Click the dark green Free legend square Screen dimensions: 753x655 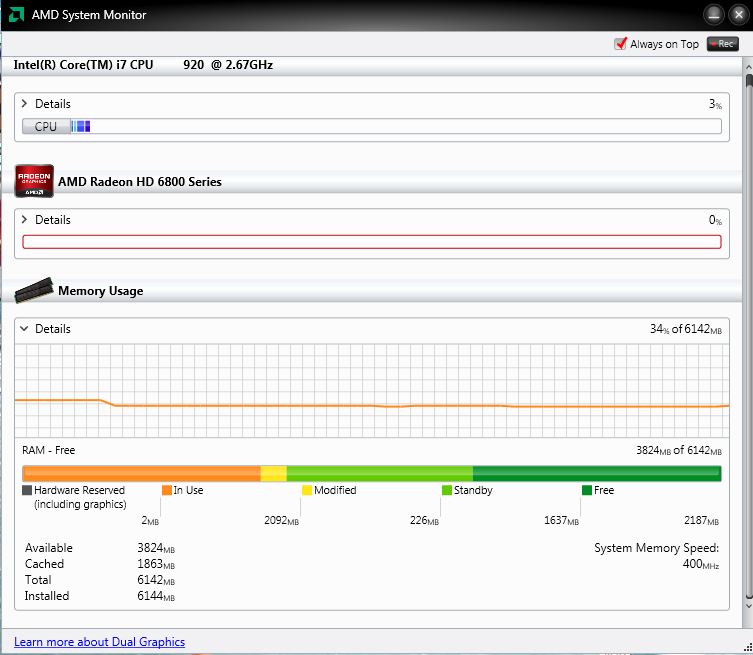tap(586, 490)
